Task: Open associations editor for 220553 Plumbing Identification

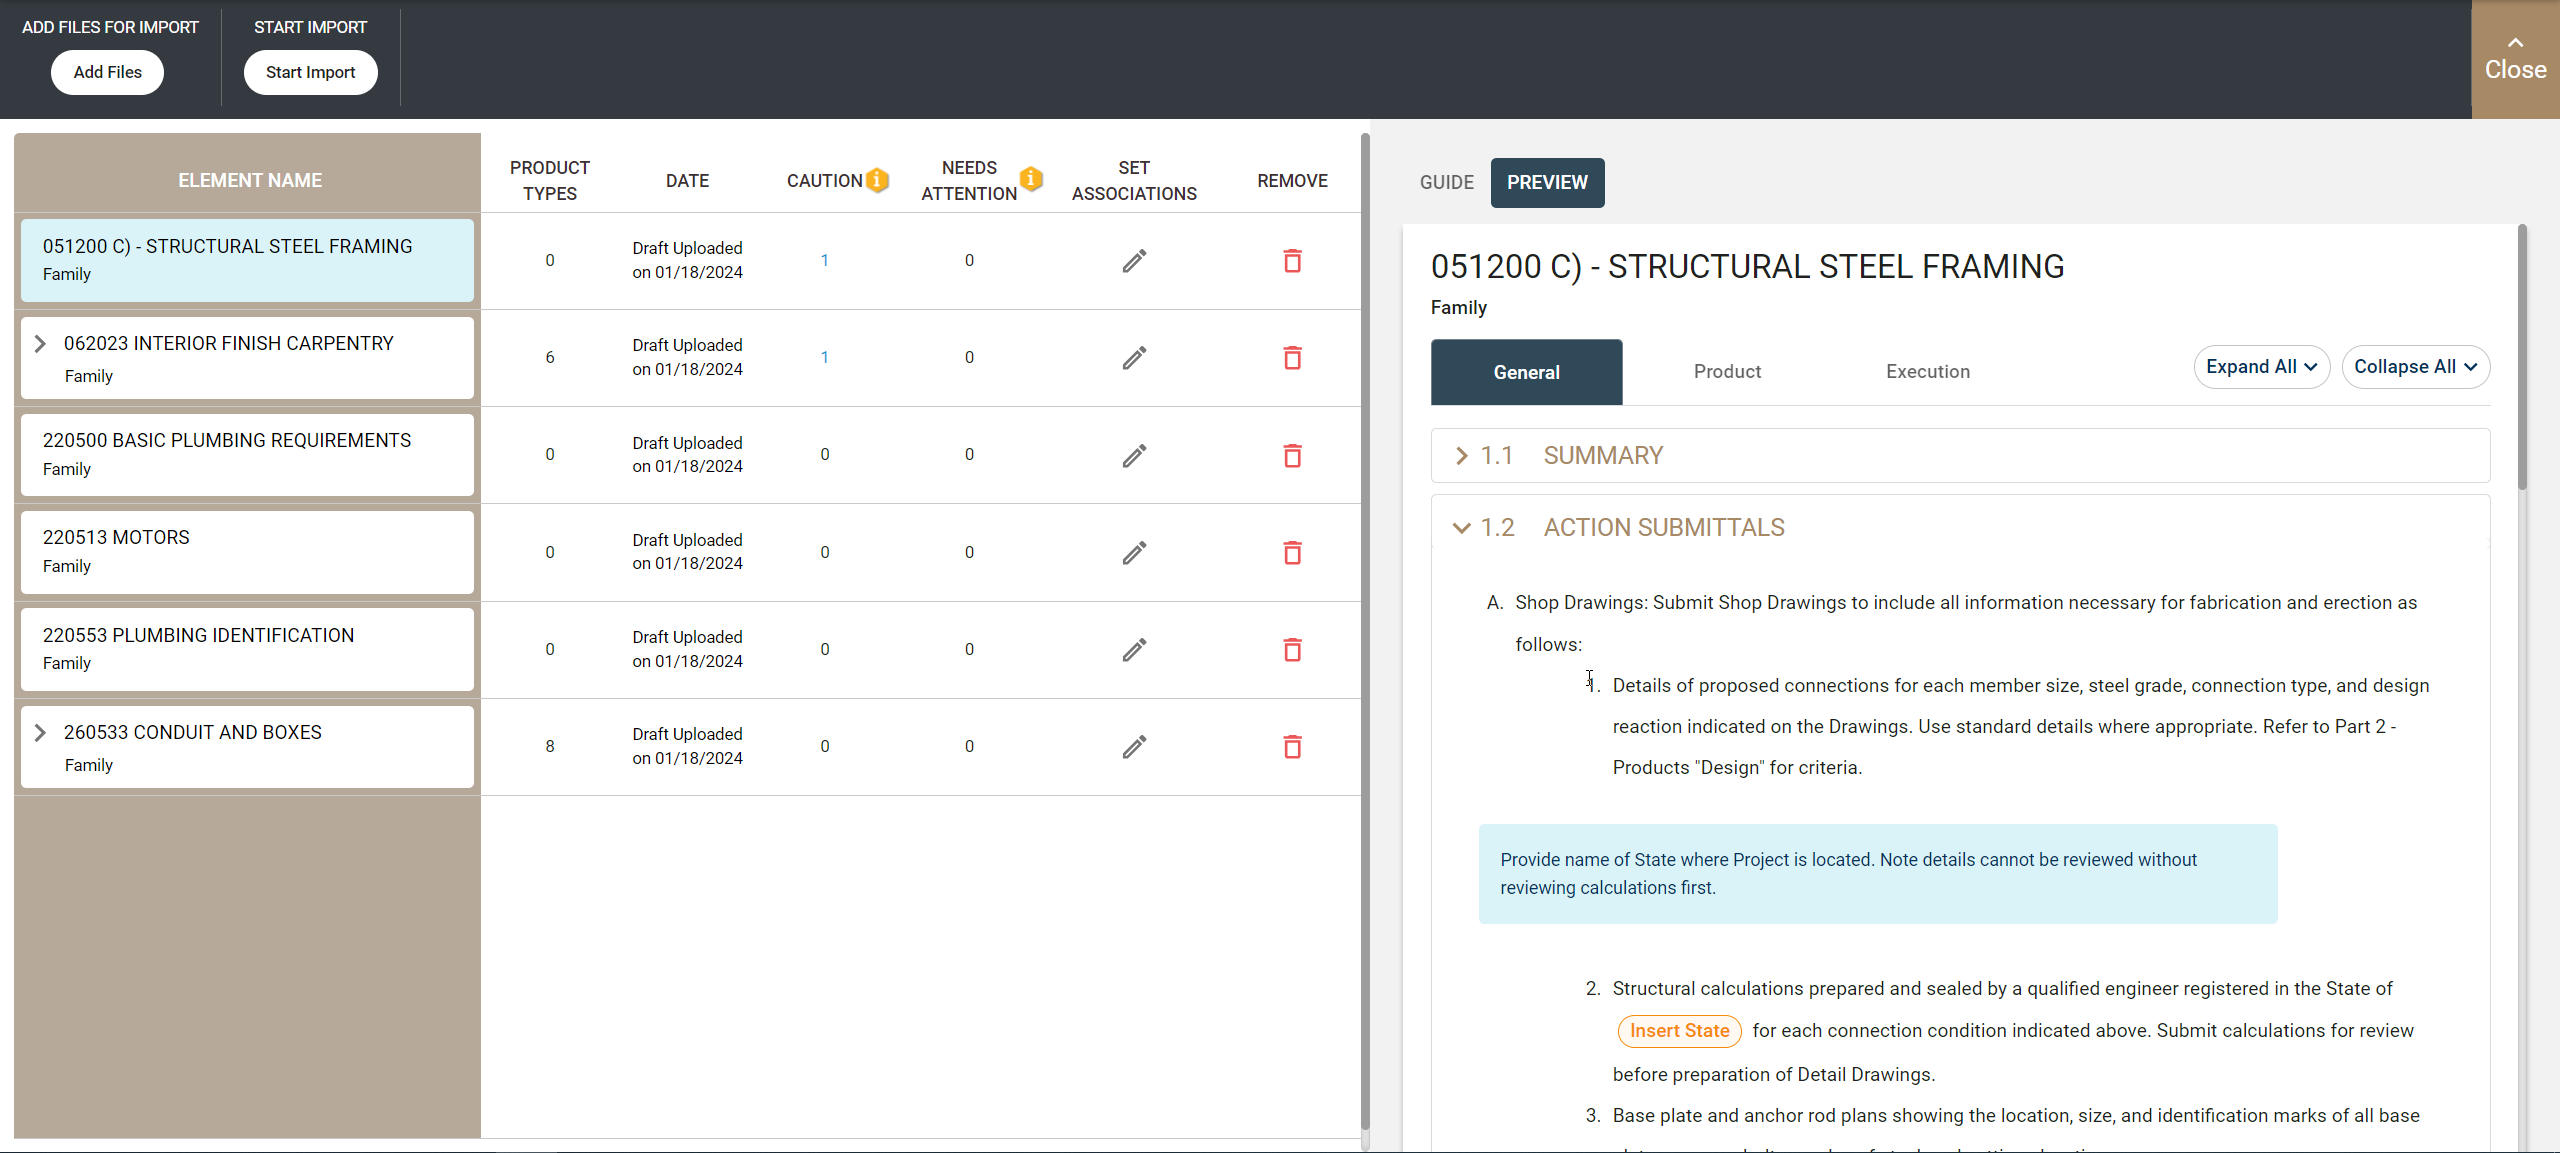Action: tap(1133, 650)
